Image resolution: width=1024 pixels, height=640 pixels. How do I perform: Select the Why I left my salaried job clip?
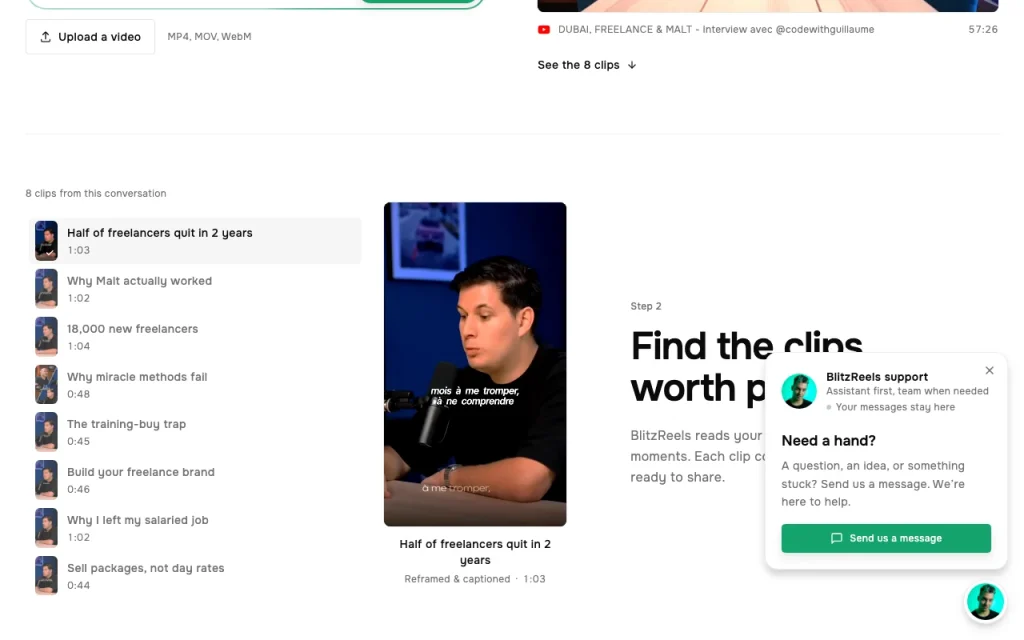tap(195, 528)
